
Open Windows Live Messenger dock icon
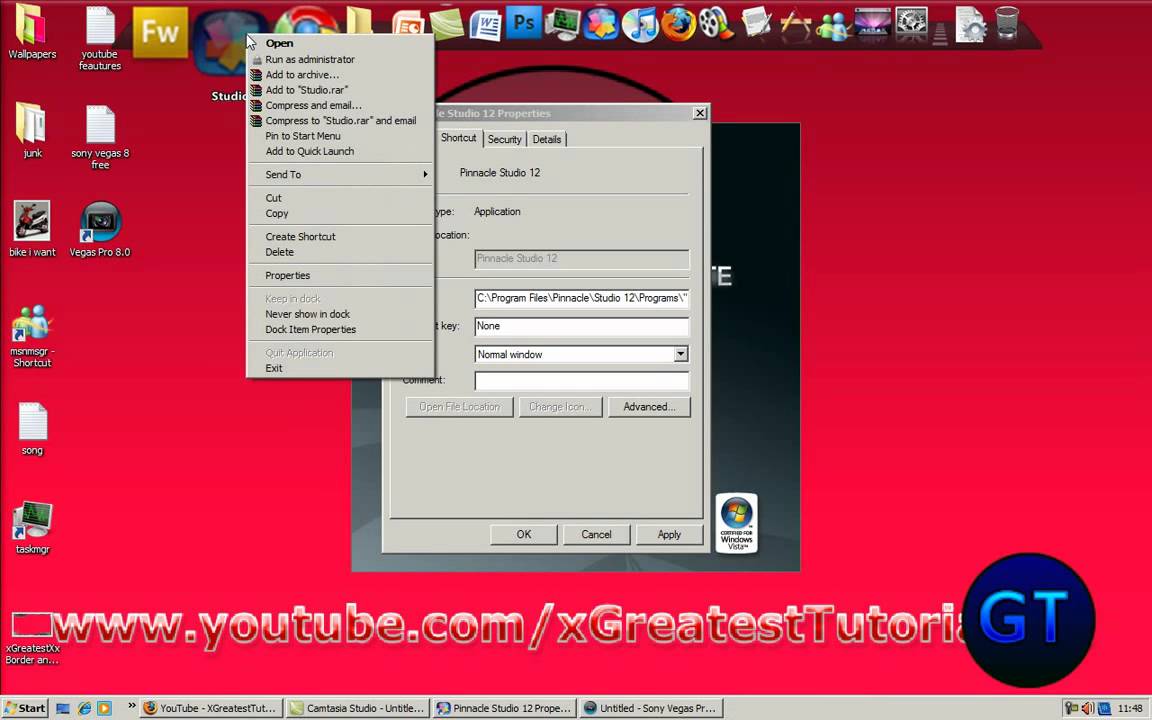832,26
